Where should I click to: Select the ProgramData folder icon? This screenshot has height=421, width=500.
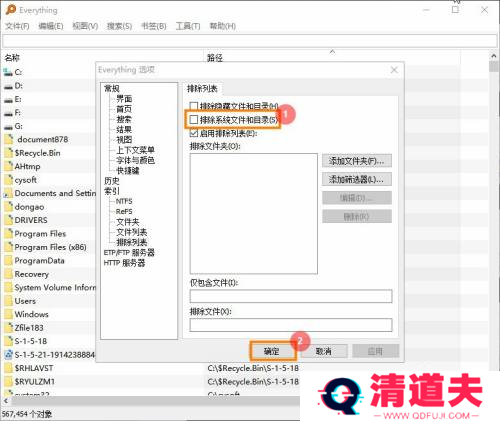point(9,261)
